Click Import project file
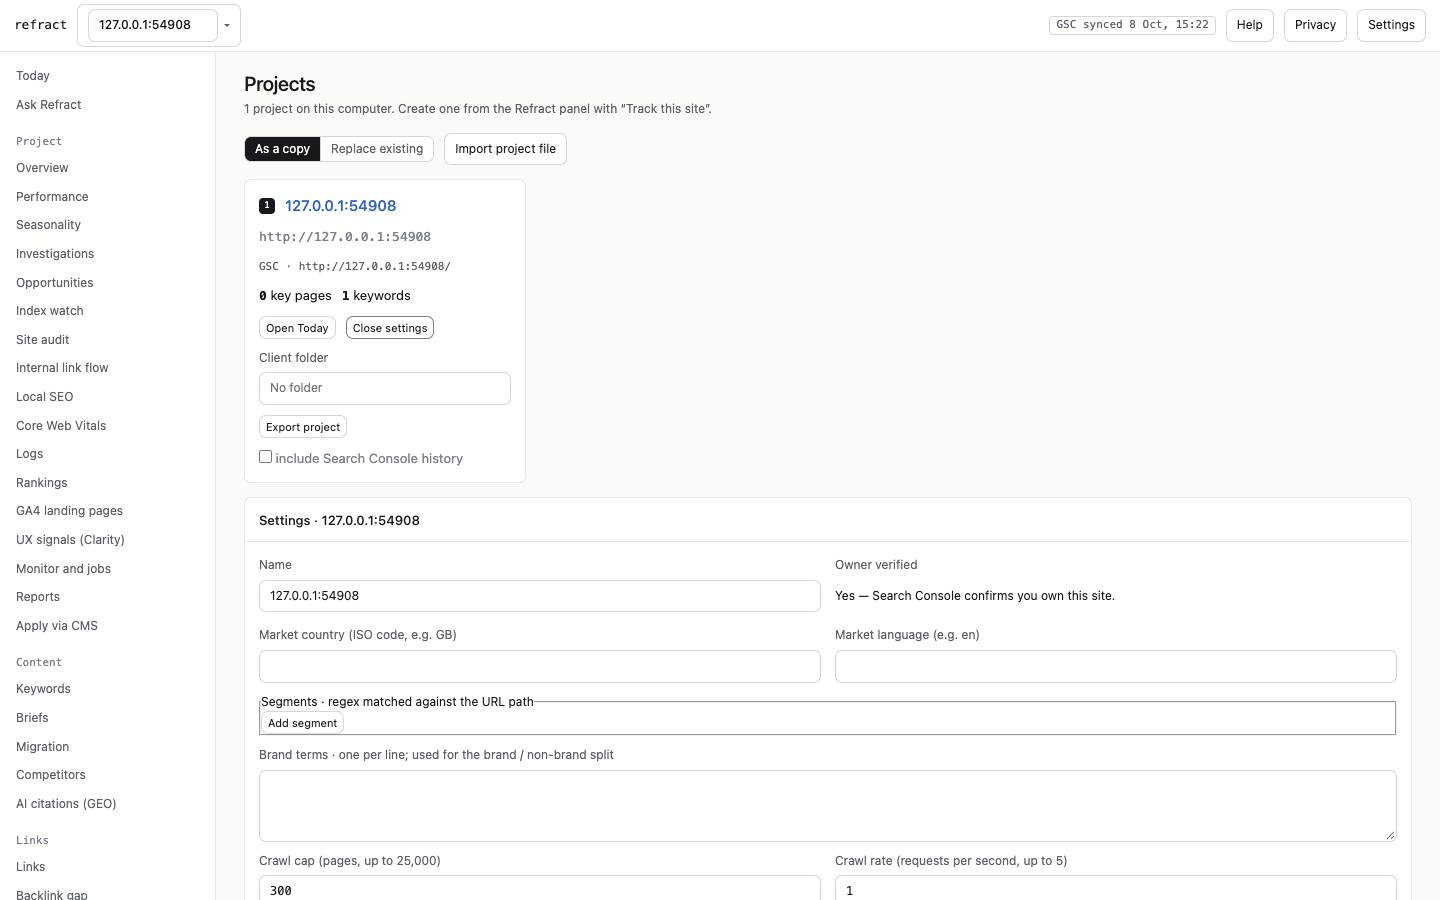This screenshot has height=900, width=1440. pyautogui.click(x=505, y=149)
